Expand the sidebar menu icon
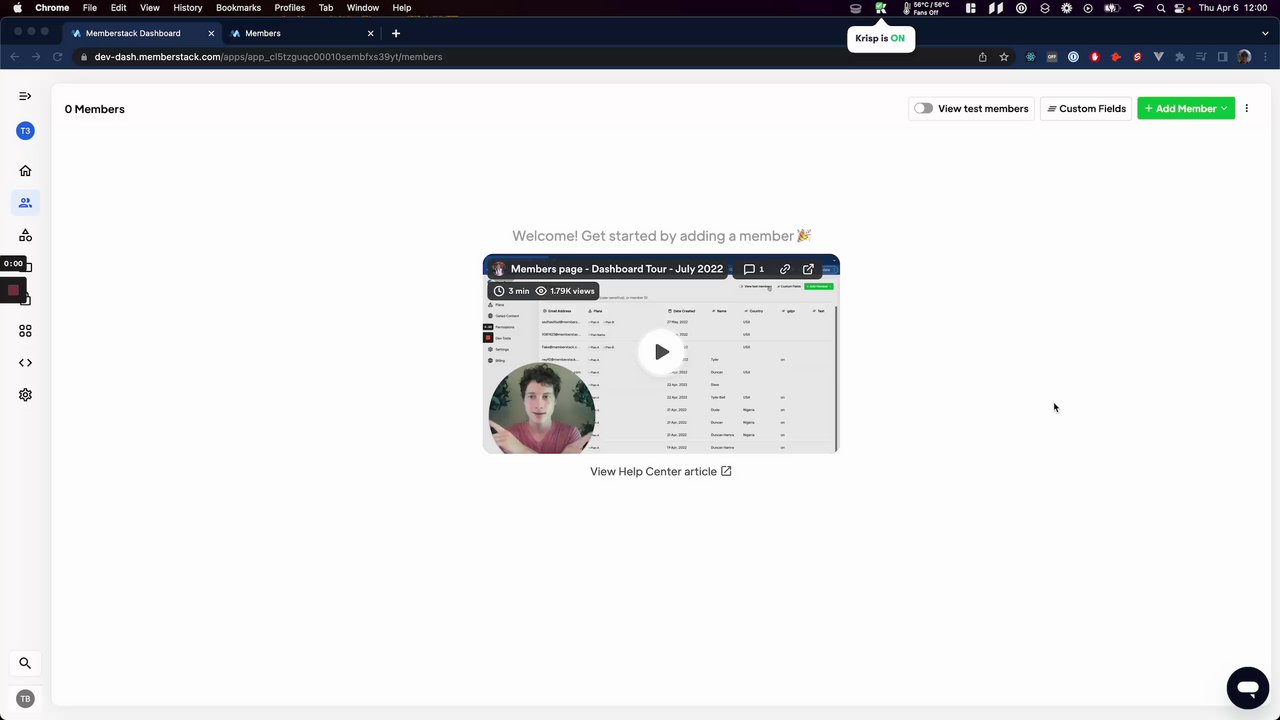The height and width of the screenshot is (720, 1280). [25, 96]
